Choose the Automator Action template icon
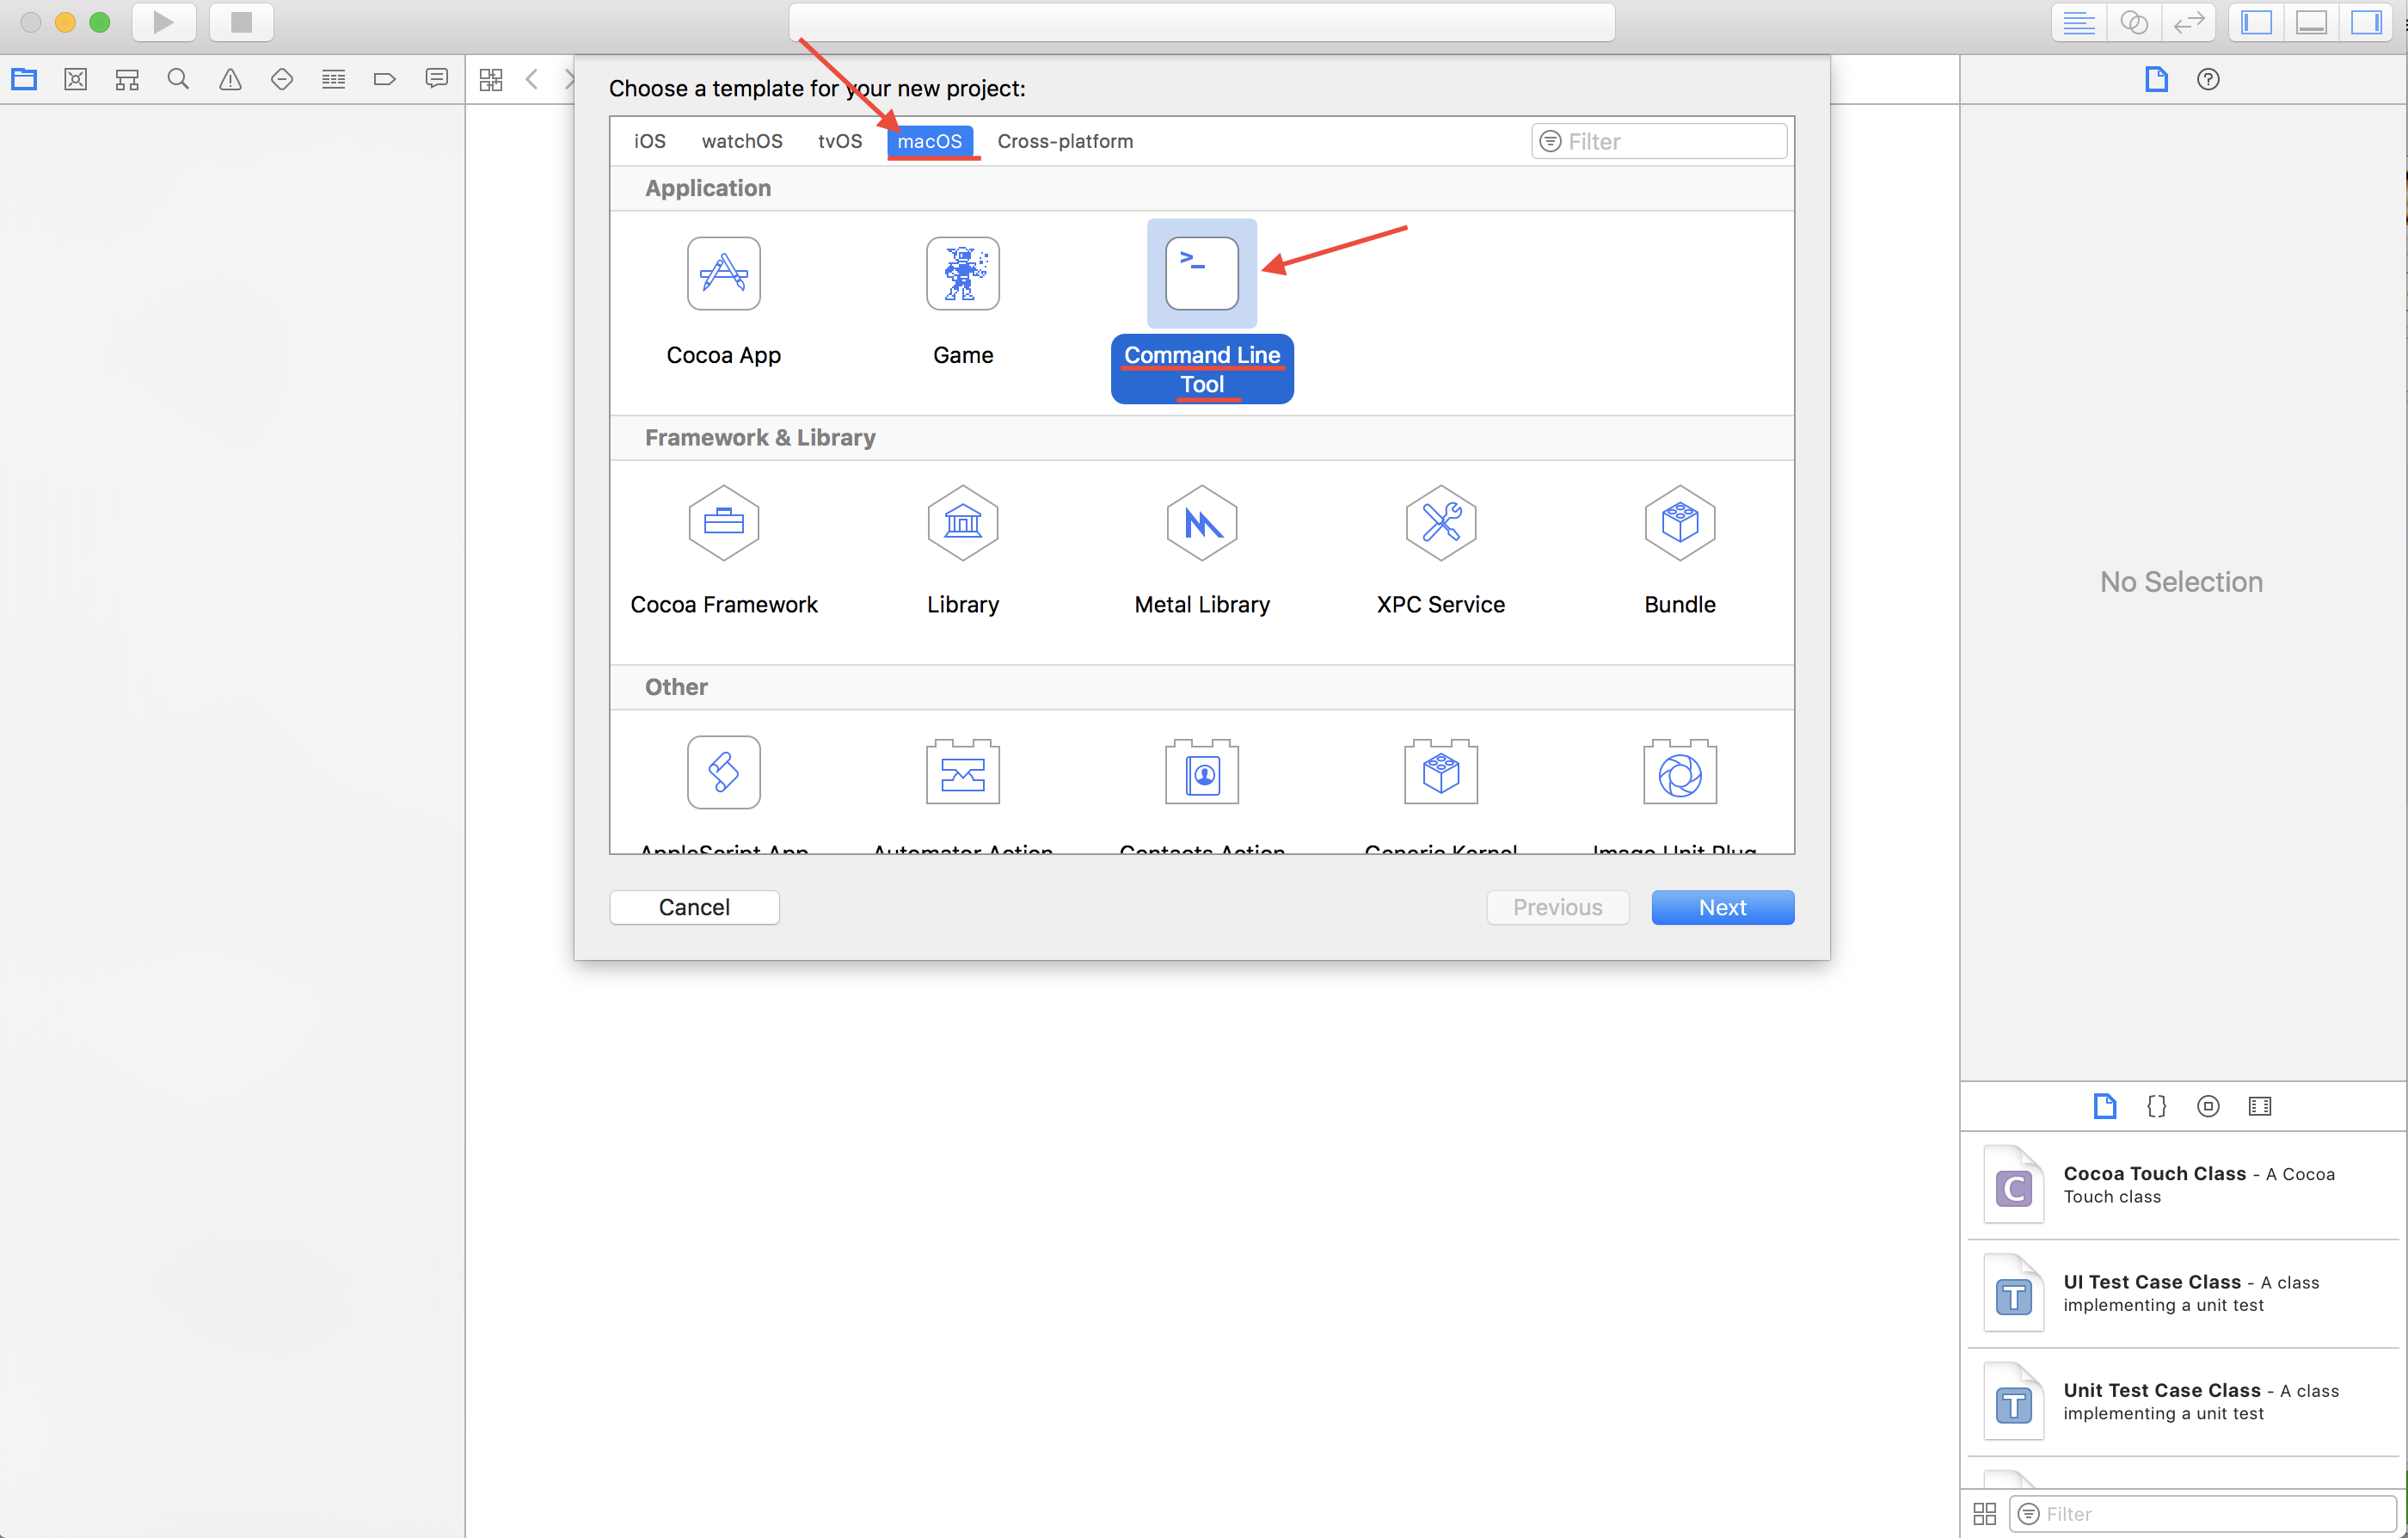The width and height of the screenshot is (2408, 1538). [x=963, y=772]
